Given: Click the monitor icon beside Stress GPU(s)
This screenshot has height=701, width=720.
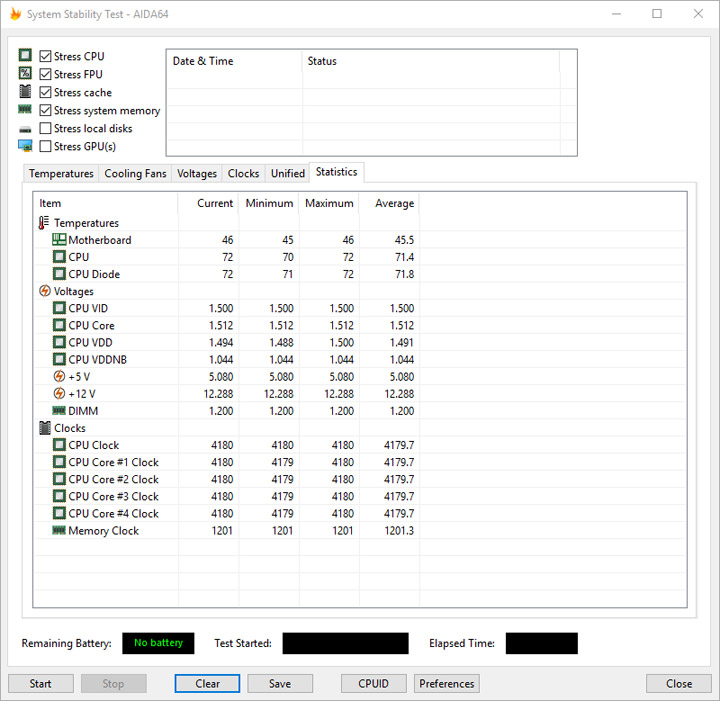Looking at the screenshot, I should [25, 146].
